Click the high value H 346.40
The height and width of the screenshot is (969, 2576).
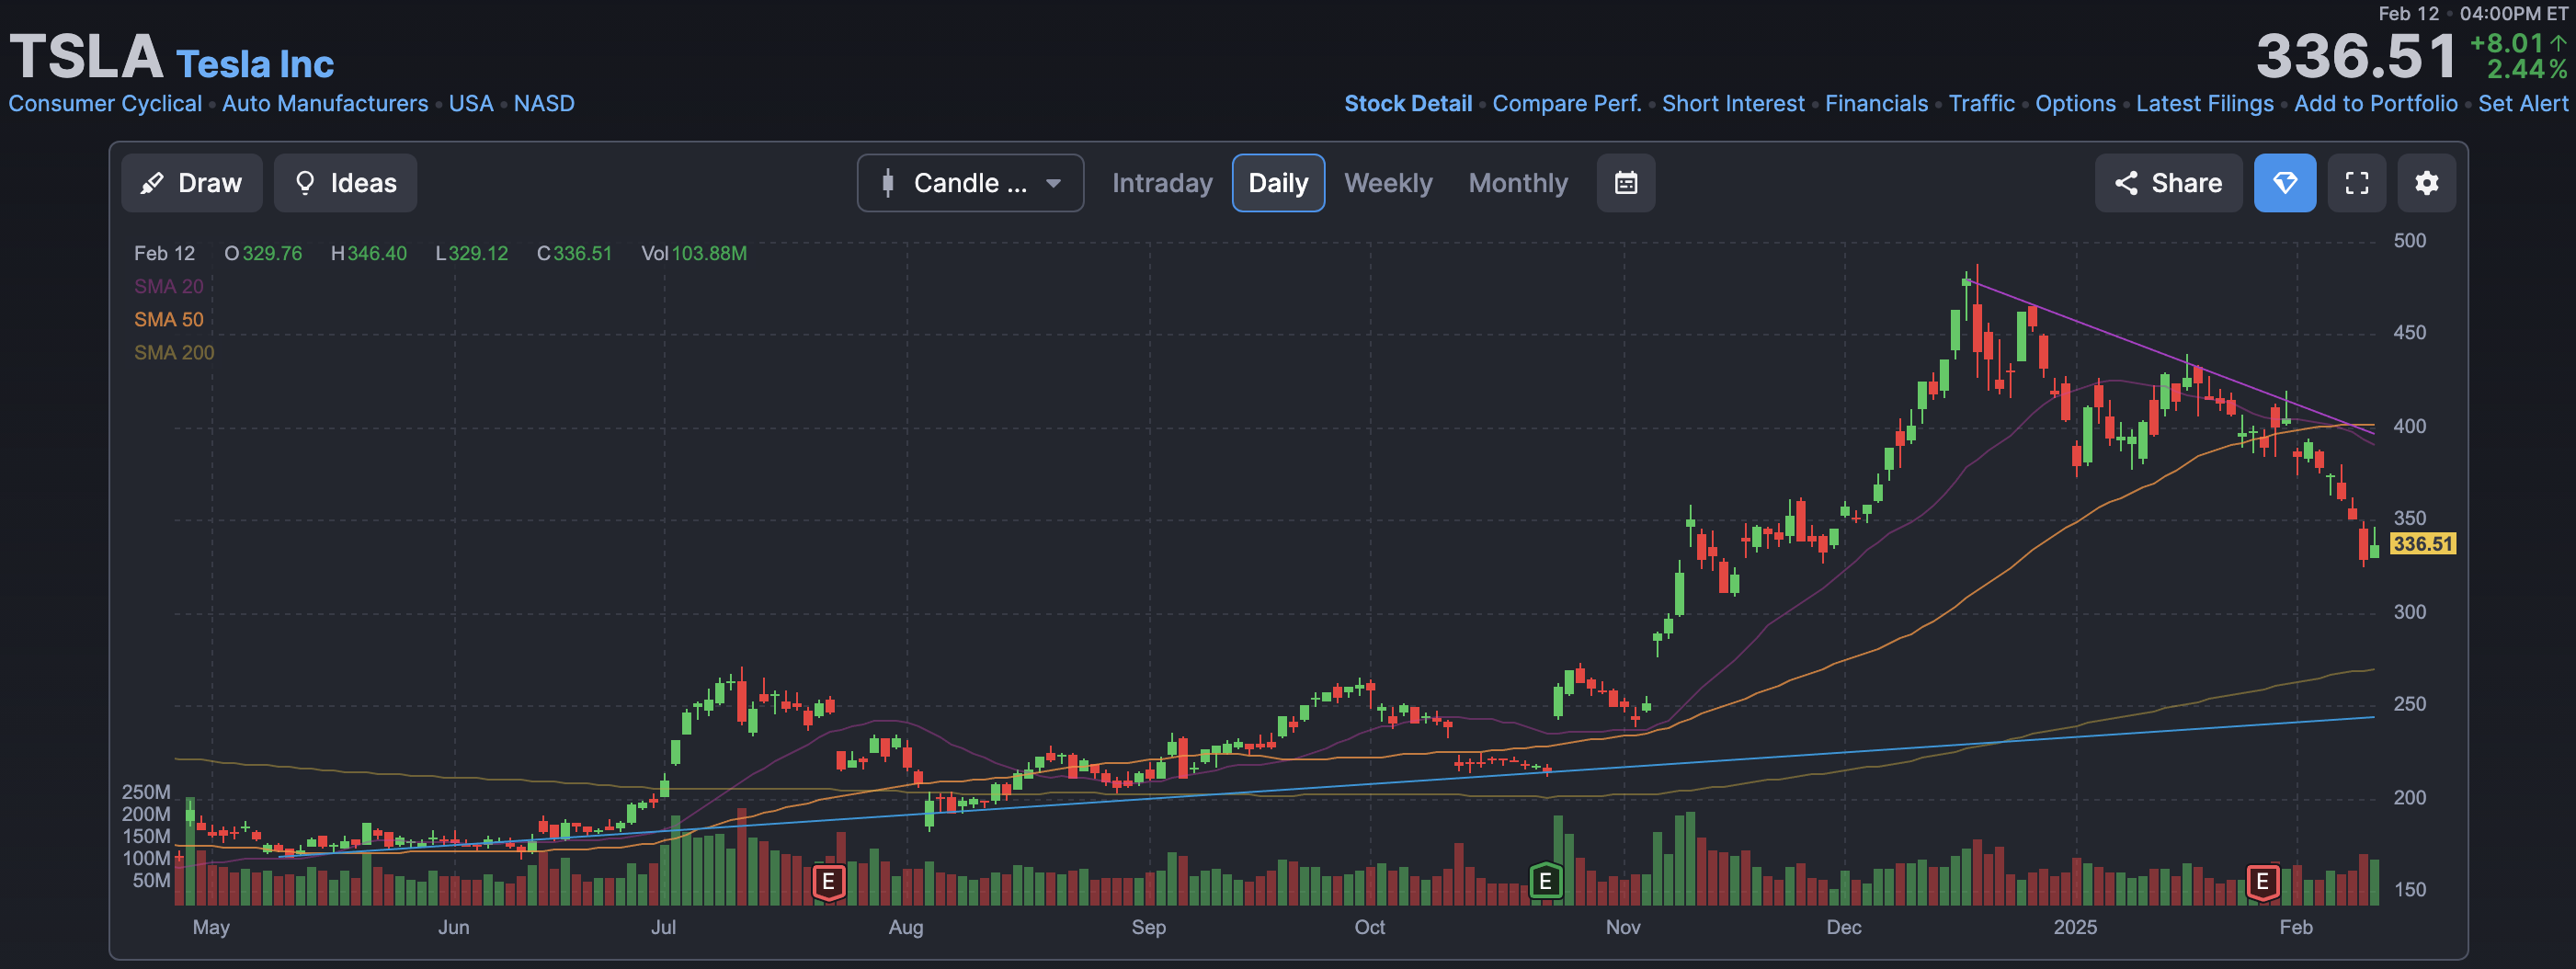(x=368, y=254)
